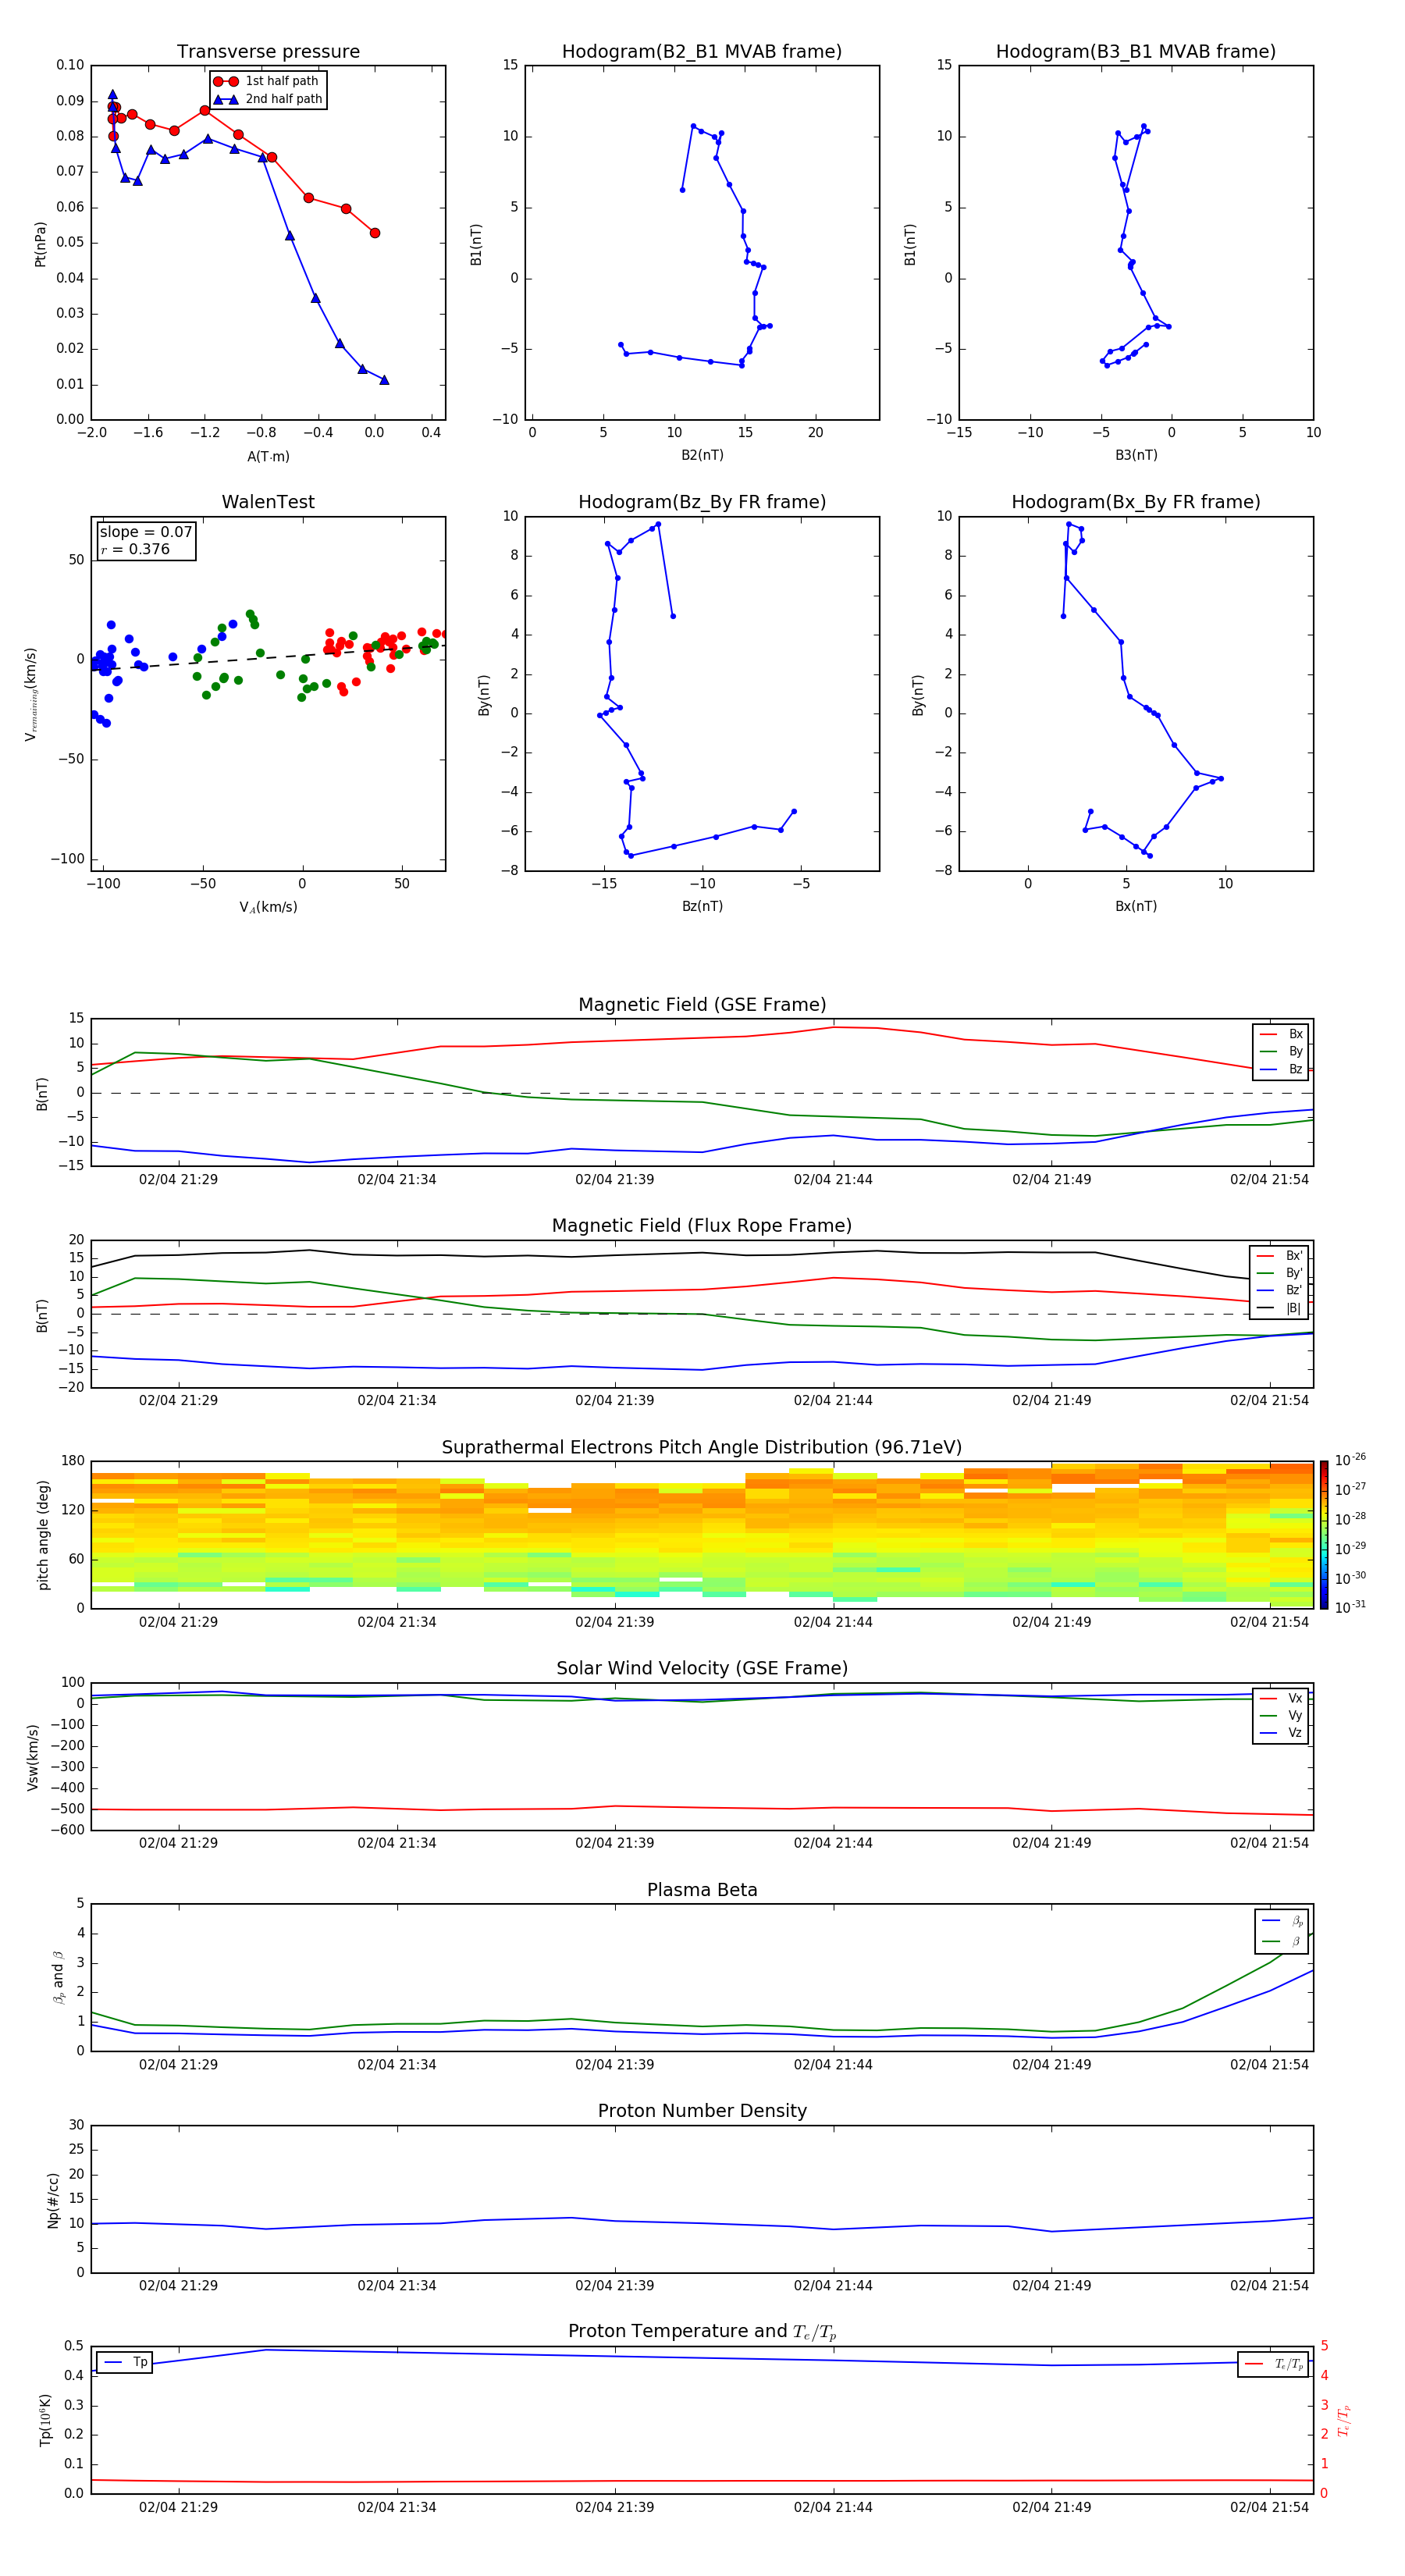
Task: Click the 'Vsw(km/s)' y-axis label
Action: (x=32, y=1757)
